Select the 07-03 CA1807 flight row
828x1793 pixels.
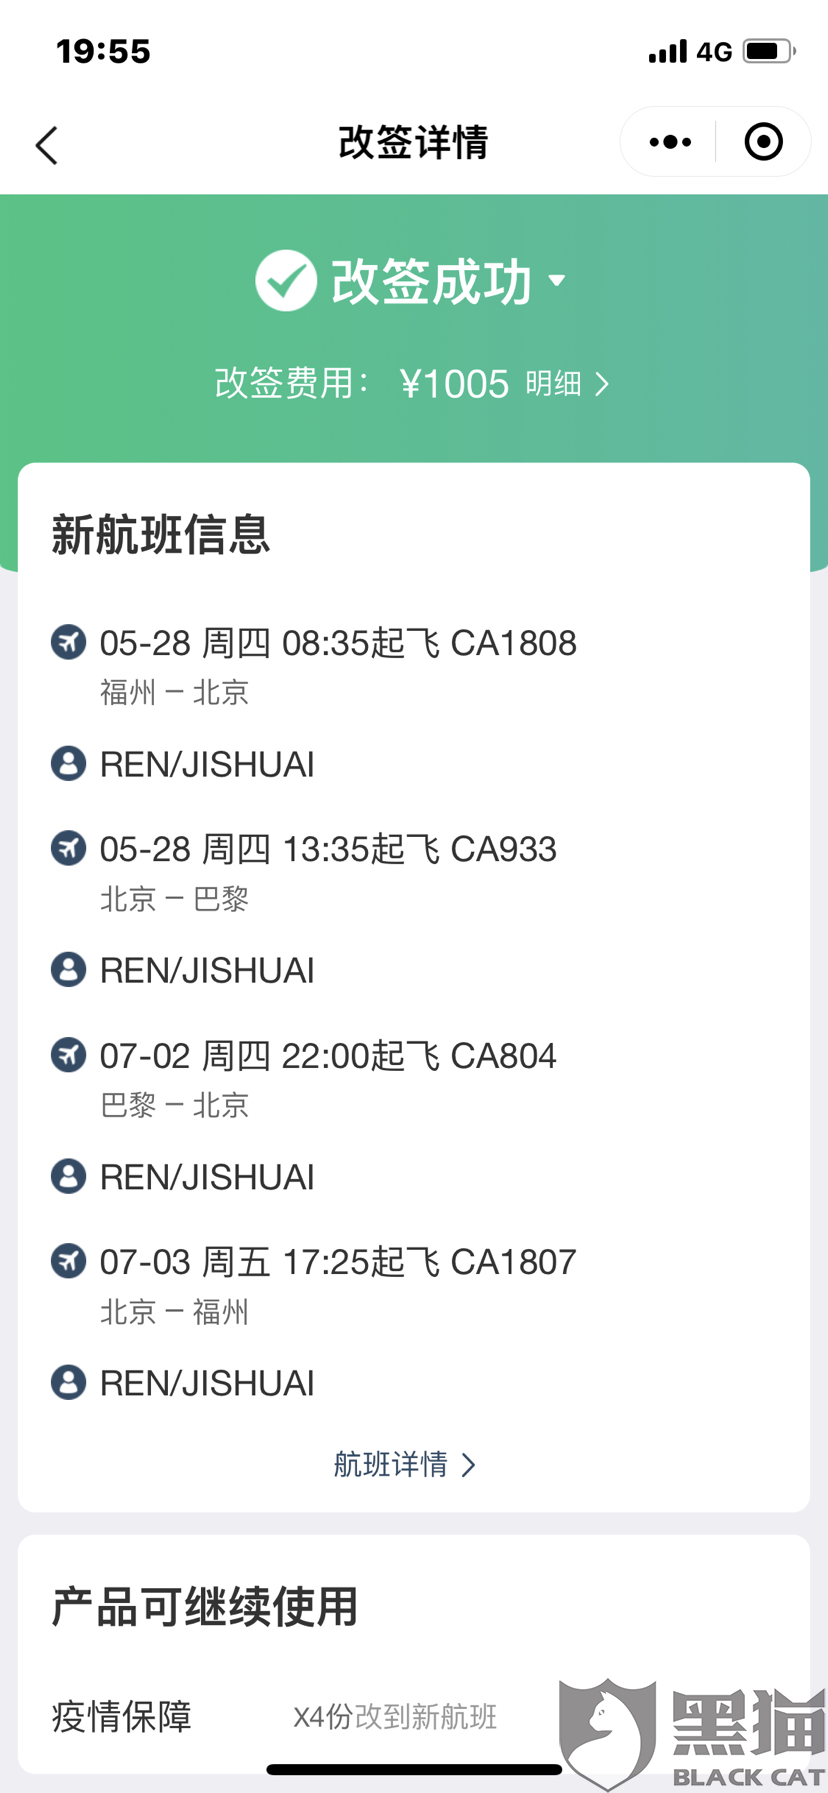click(x=338, y=1262)
